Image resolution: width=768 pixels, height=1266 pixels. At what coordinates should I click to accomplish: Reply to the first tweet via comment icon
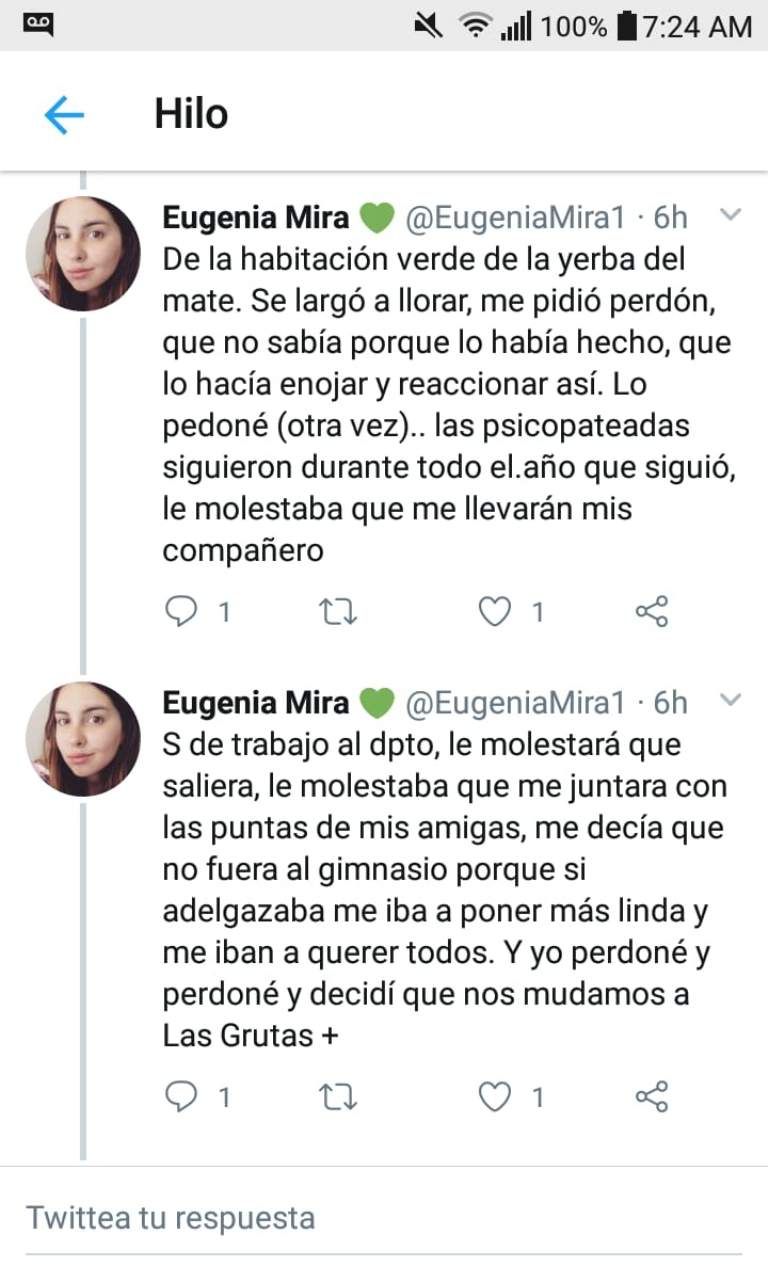pos(181,612)
